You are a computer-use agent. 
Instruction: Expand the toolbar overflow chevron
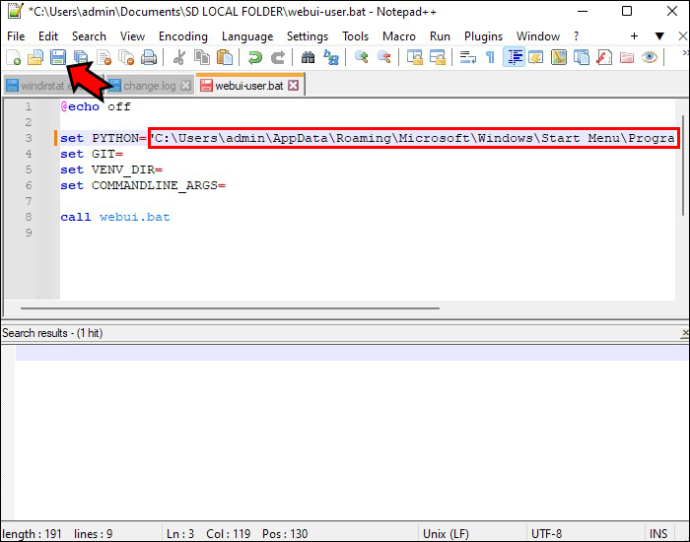[x=685, y=53]
